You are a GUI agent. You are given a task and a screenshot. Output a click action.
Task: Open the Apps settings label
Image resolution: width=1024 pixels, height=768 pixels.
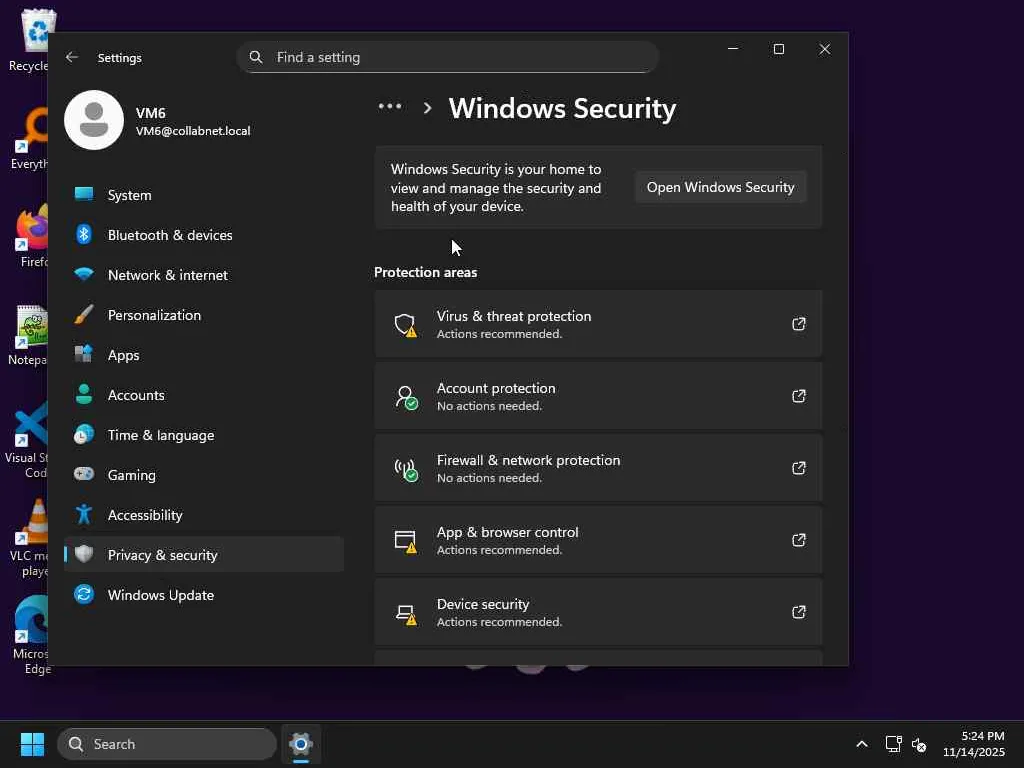pos(123,355)
